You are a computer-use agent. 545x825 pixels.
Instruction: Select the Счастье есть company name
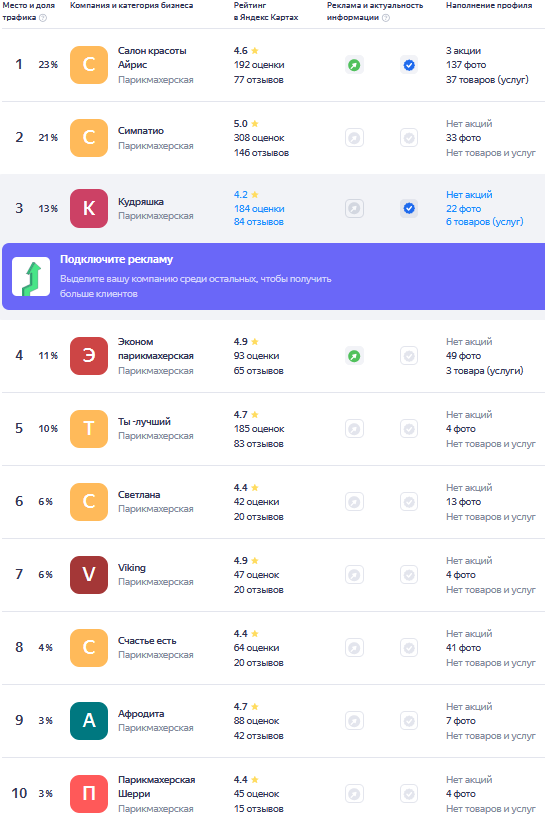pos(147,641)
